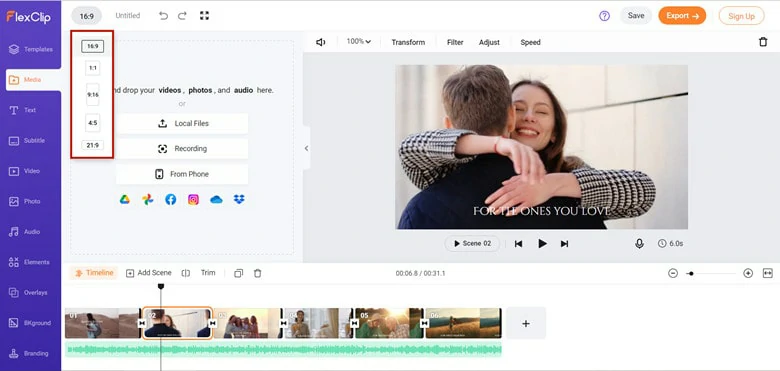The width and height of the screenshot is (780, 371).
Task: Play Scene 02 preview
Action: click(x=472, y=244)
